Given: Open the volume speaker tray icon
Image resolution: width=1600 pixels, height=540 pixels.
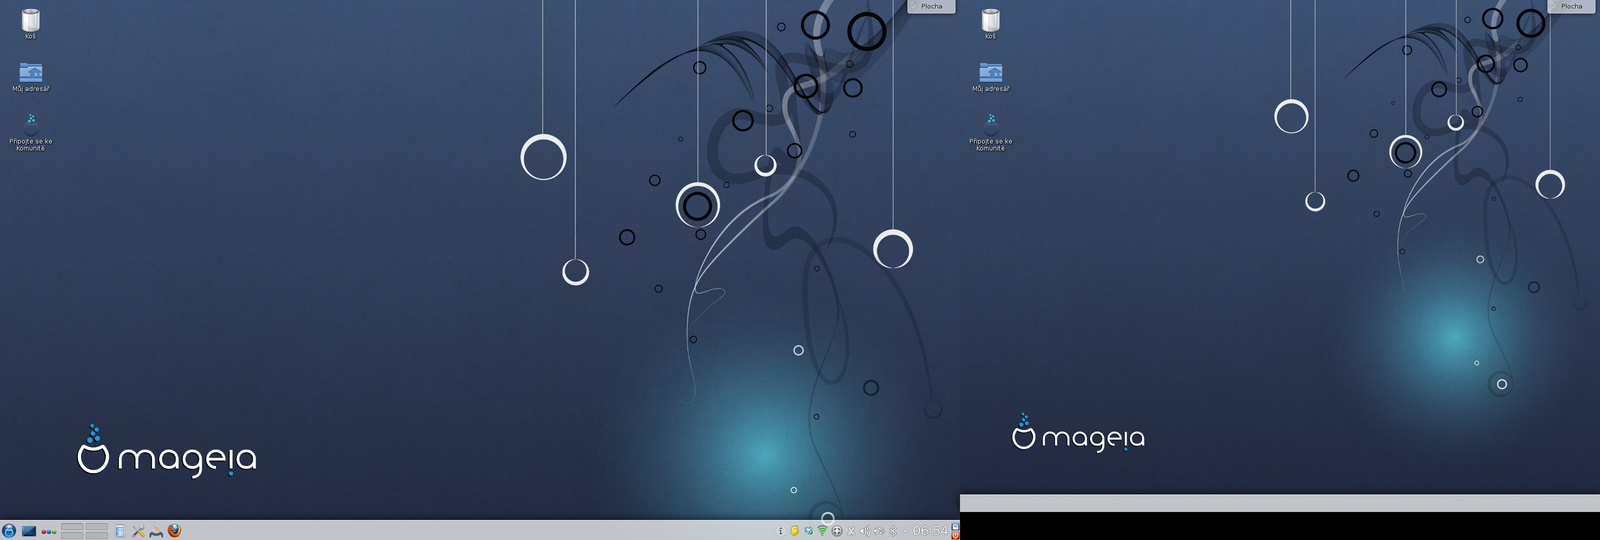Looking at the screenshot, I should tap(865, 531).
